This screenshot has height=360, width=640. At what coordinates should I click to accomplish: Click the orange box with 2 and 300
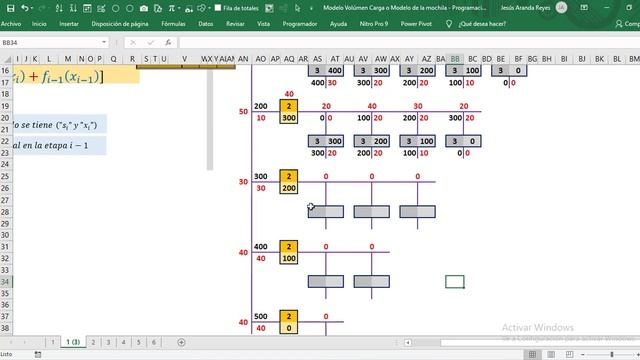pos(289,111)
